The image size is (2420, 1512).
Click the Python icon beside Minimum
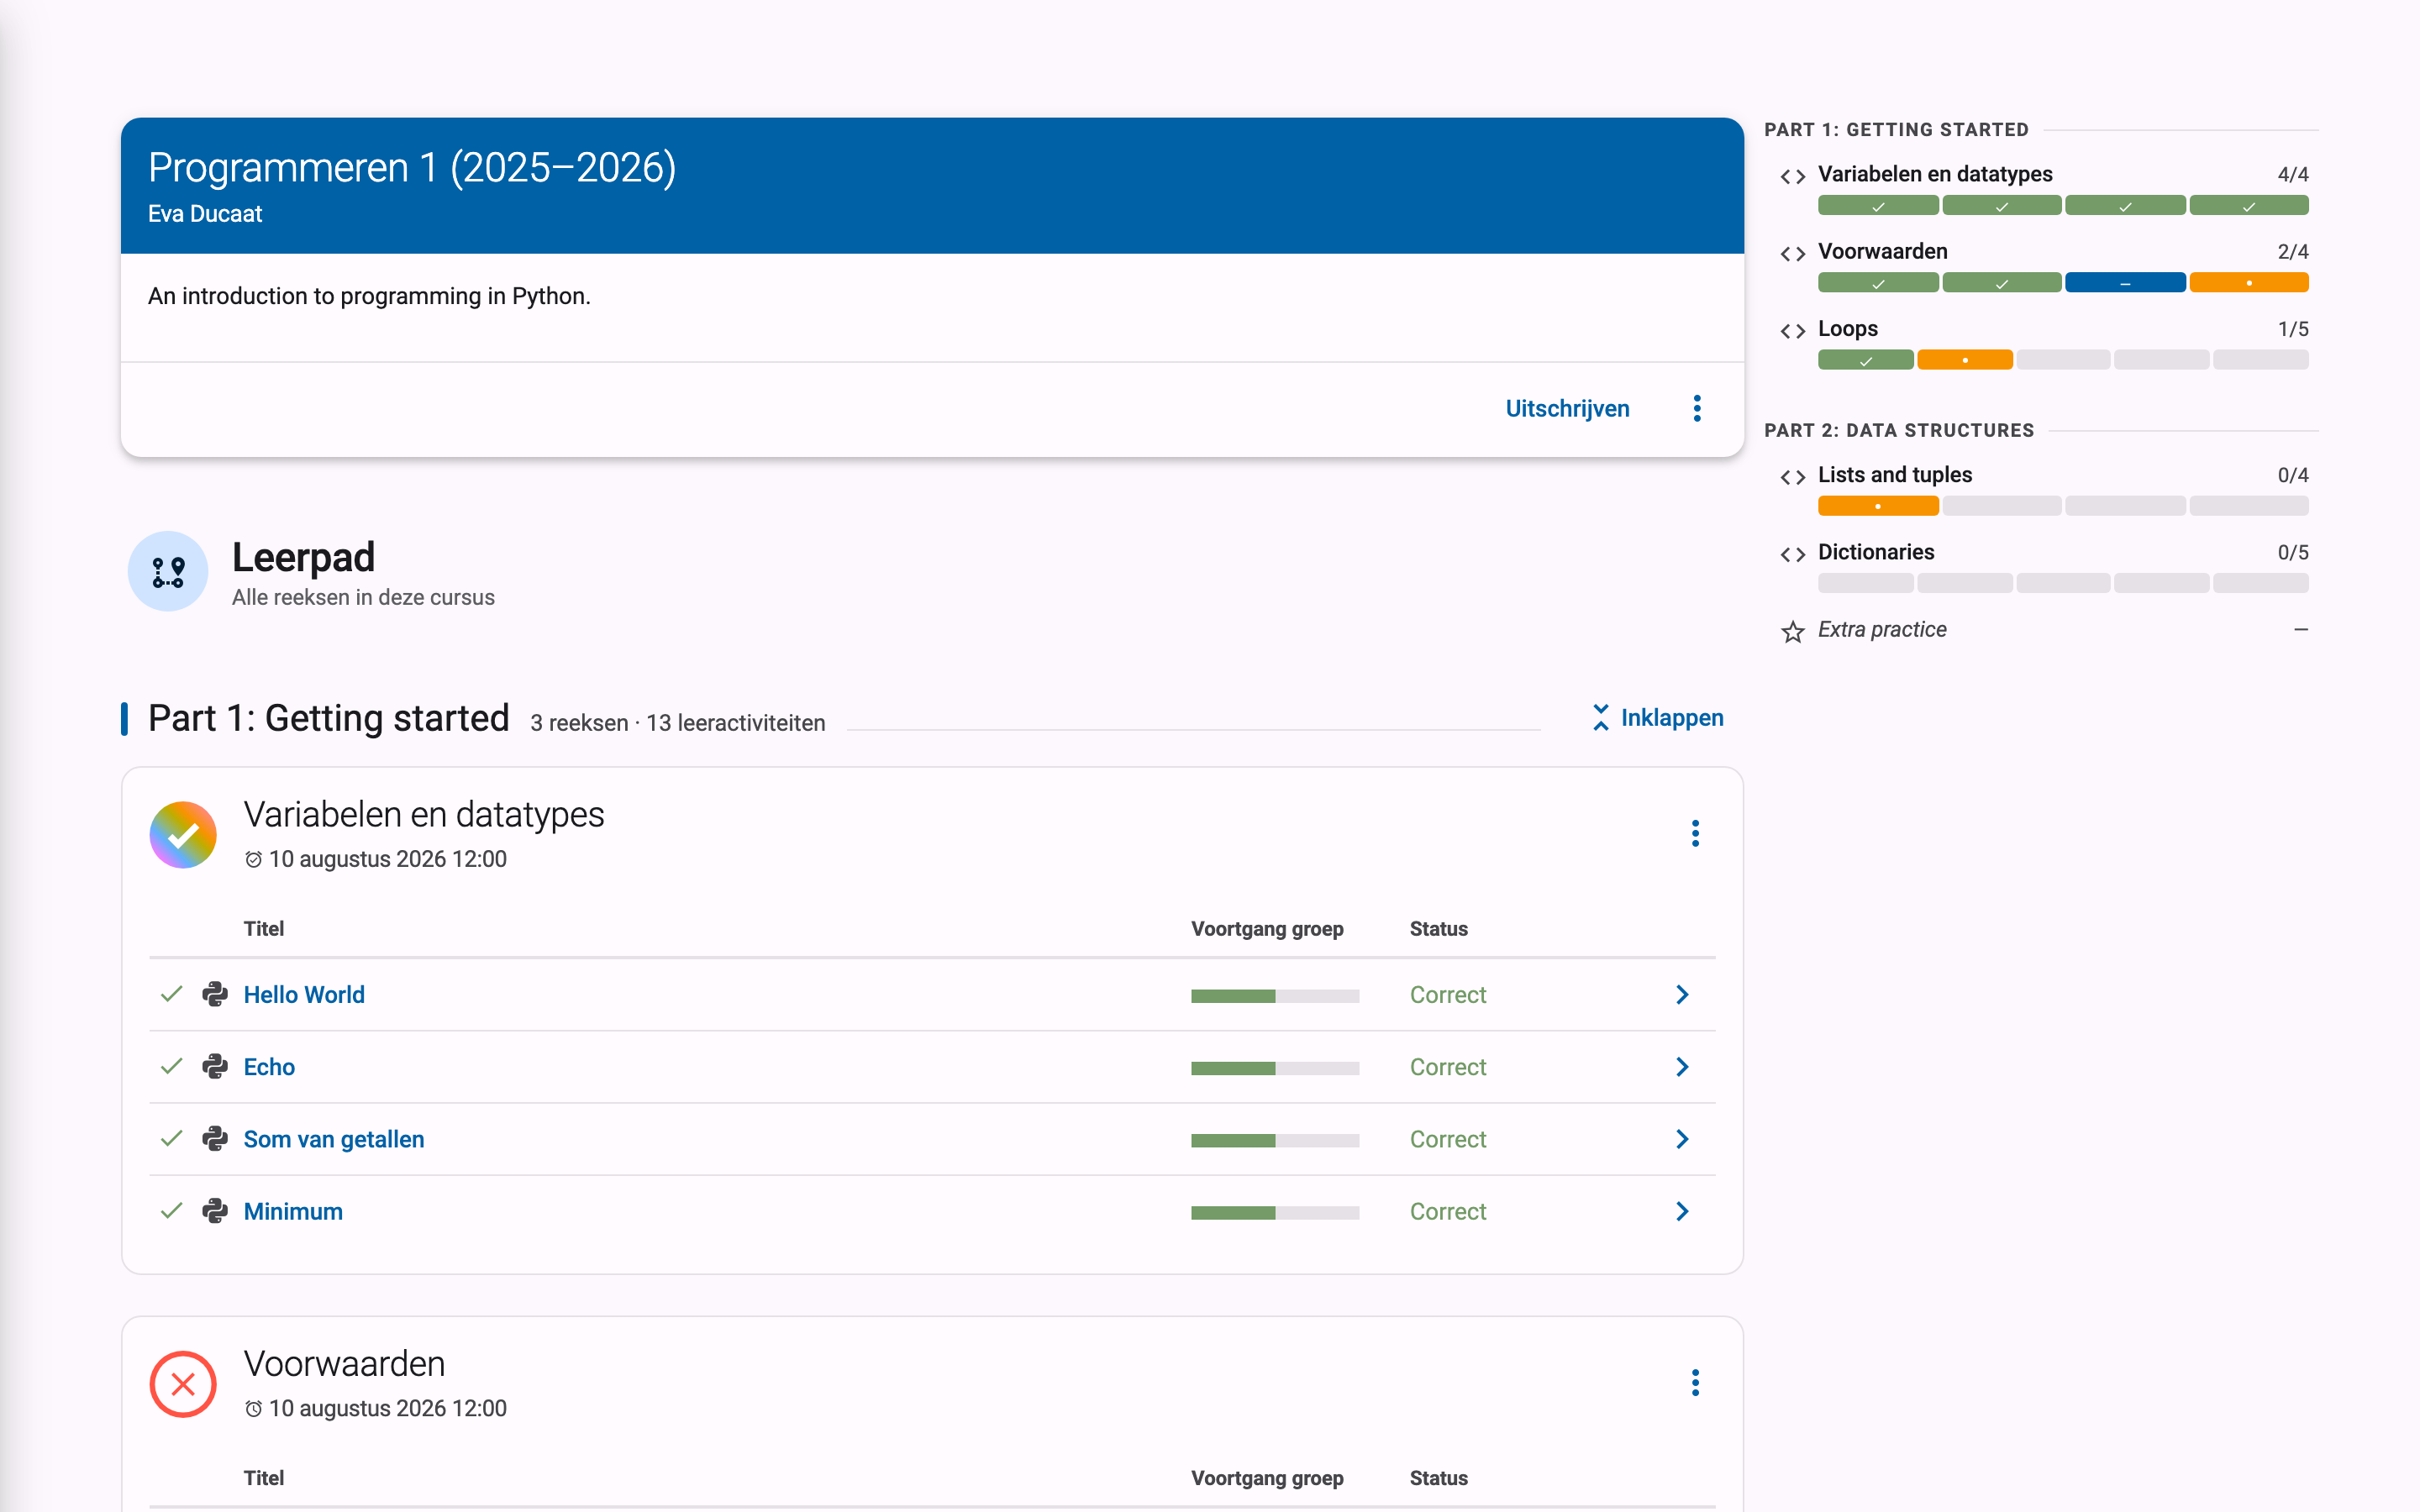pos(215,1210)
